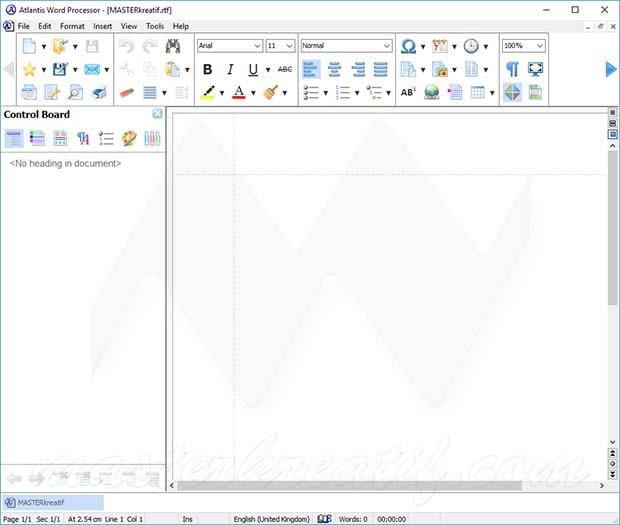Image resolution: width=620 pixels, height=525 pixels.
Task: Toggle the Ins insert mode indicator
Action: tap(187, 519)
